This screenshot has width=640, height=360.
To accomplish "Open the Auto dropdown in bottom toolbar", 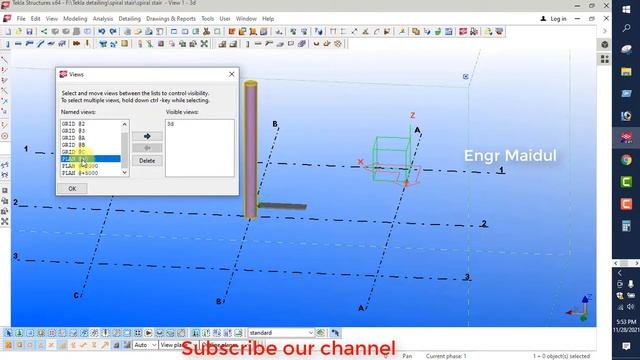I will (145, 345).
